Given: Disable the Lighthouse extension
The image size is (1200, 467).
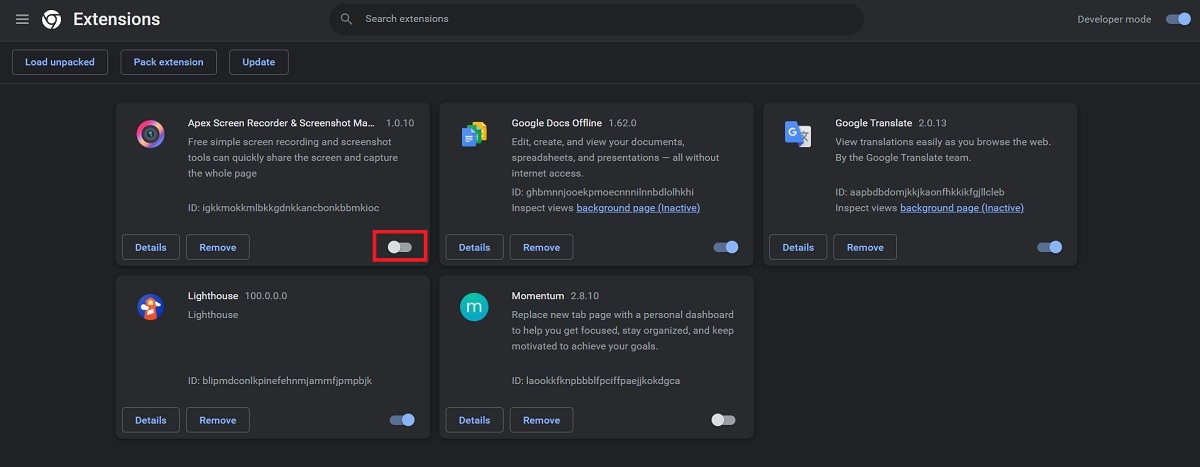Looking at the screenshot, I should 402,420.
